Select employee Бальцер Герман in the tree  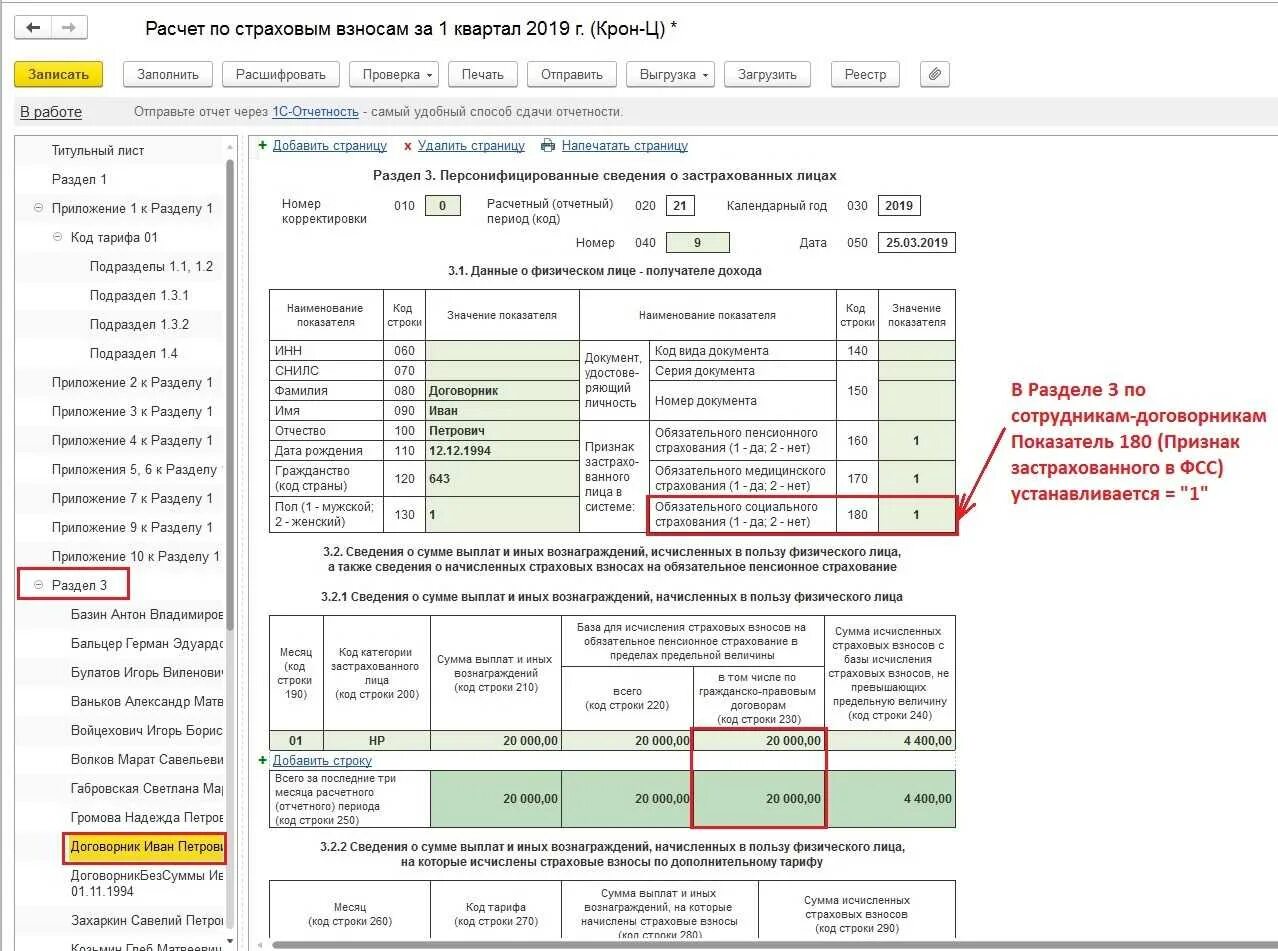tap(147, 643)
